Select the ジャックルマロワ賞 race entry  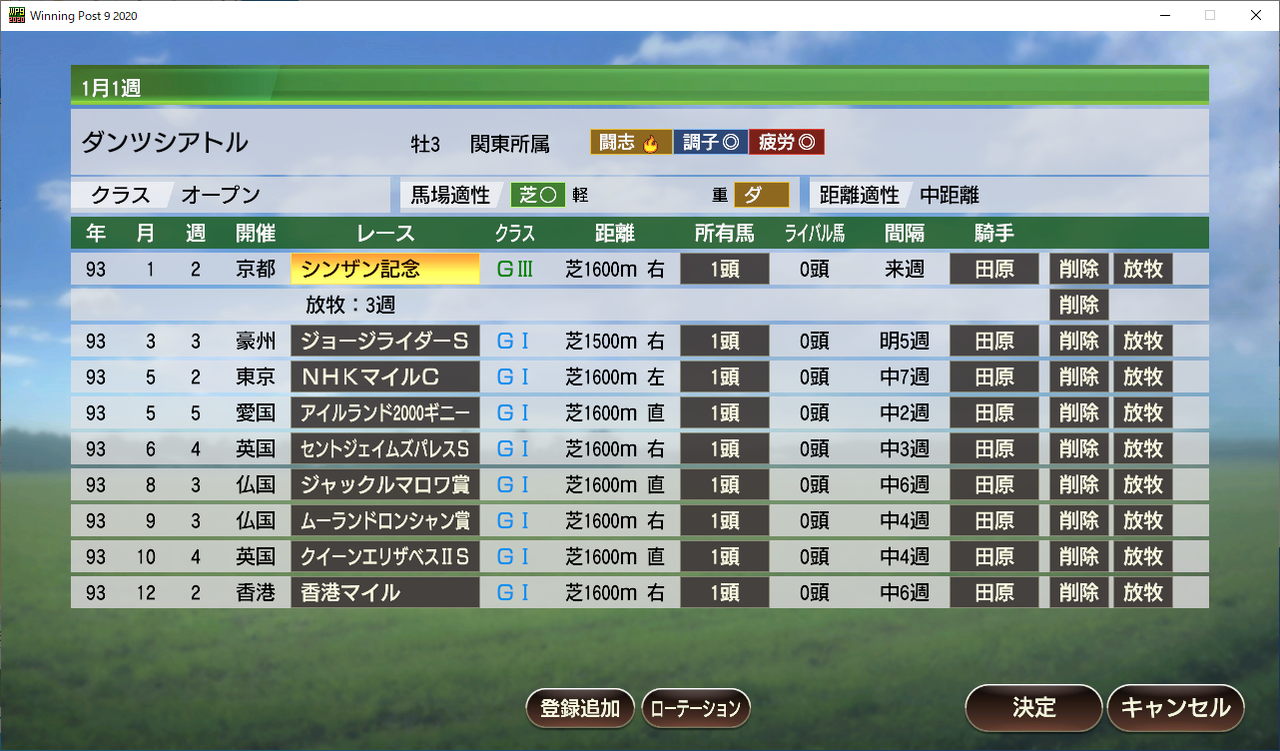[385, 485]
